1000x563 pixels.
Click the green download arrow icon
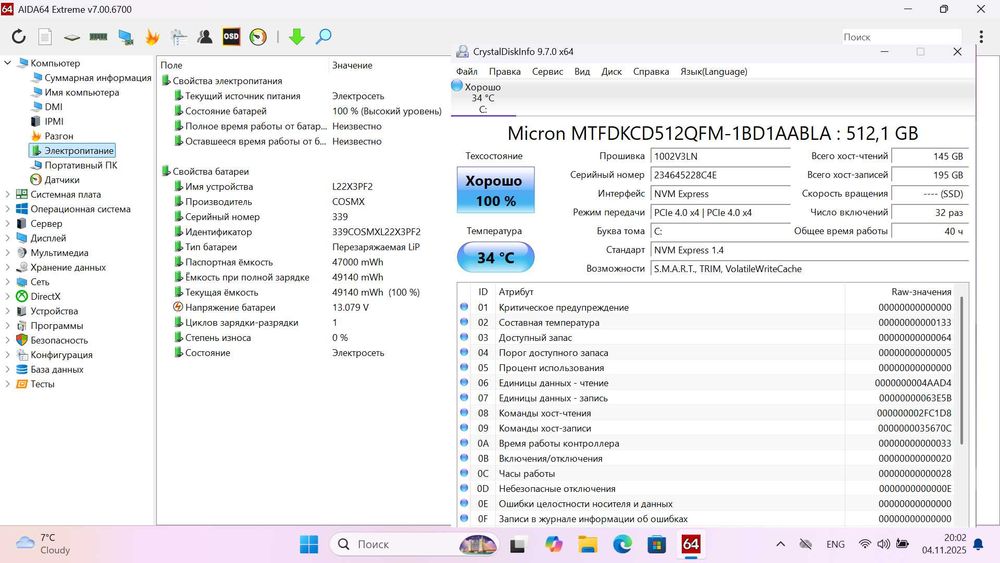[296, 37]
